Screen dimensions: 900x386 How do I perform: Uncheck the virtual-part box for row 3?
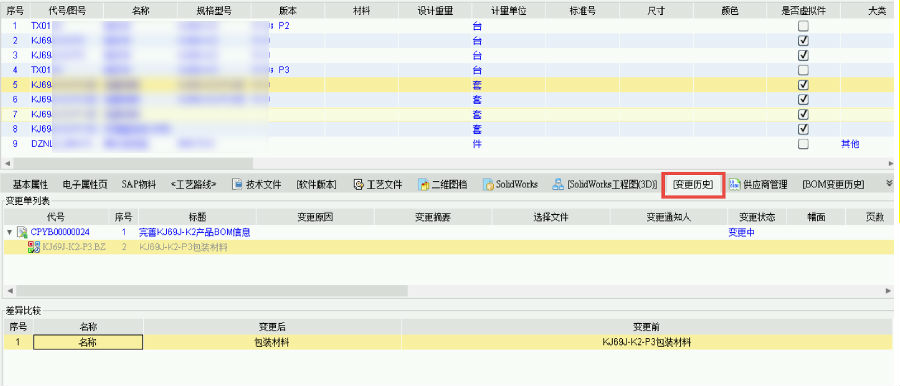804,55
